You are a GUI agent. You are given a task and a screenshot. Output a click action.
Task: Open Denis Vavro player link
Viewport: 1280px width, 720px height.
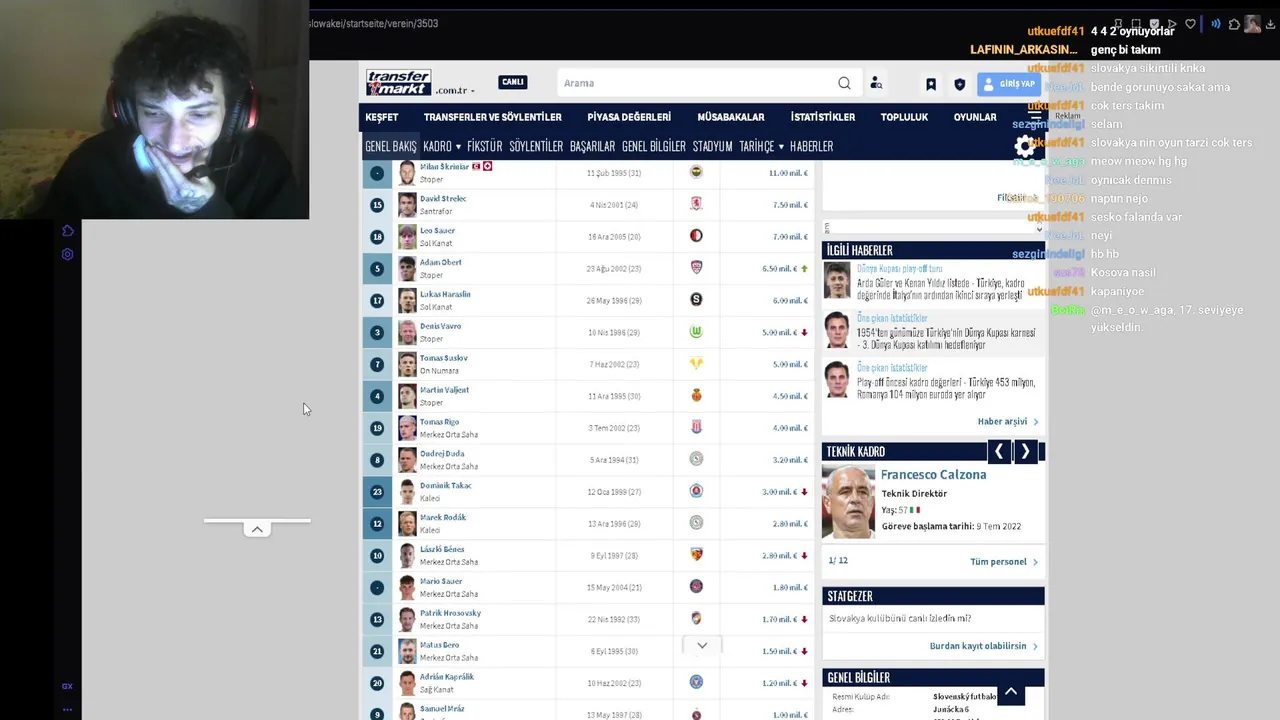[x=440, y=326]
